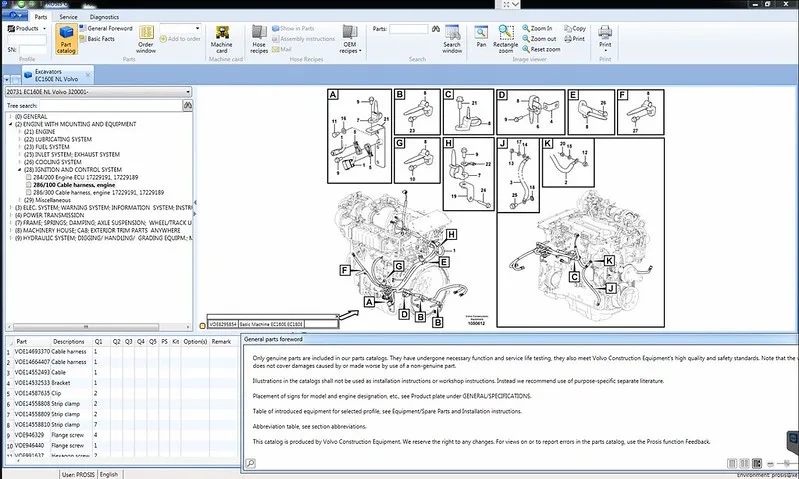
Task: Click Mail in Hose Recipes group
Action: tap(281, 49)
